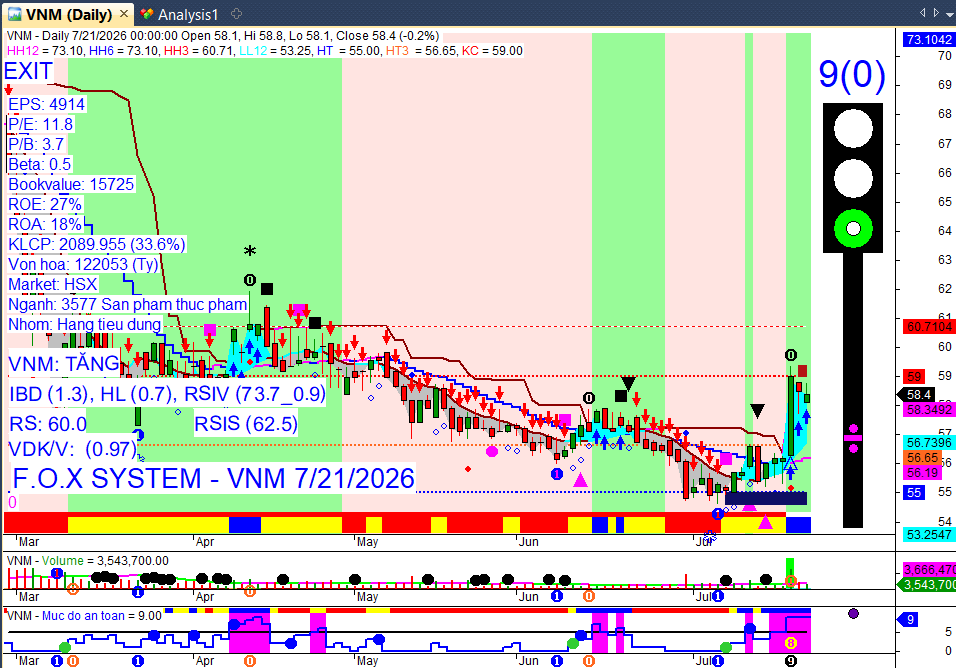Select the Beta: 0.5 line
The height and width of the screenshot is (668, 956).
coord(40,165)
